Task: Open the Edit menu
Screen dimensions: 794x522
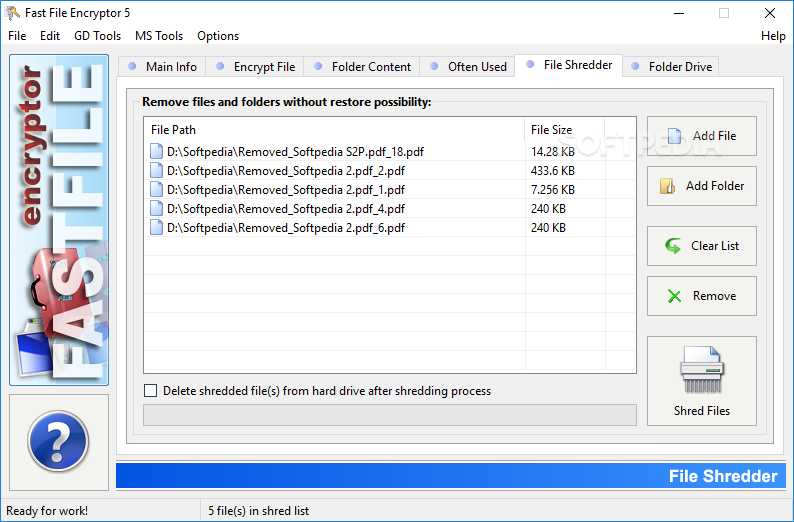Action: pyautogui.click(x=50, y=36)
